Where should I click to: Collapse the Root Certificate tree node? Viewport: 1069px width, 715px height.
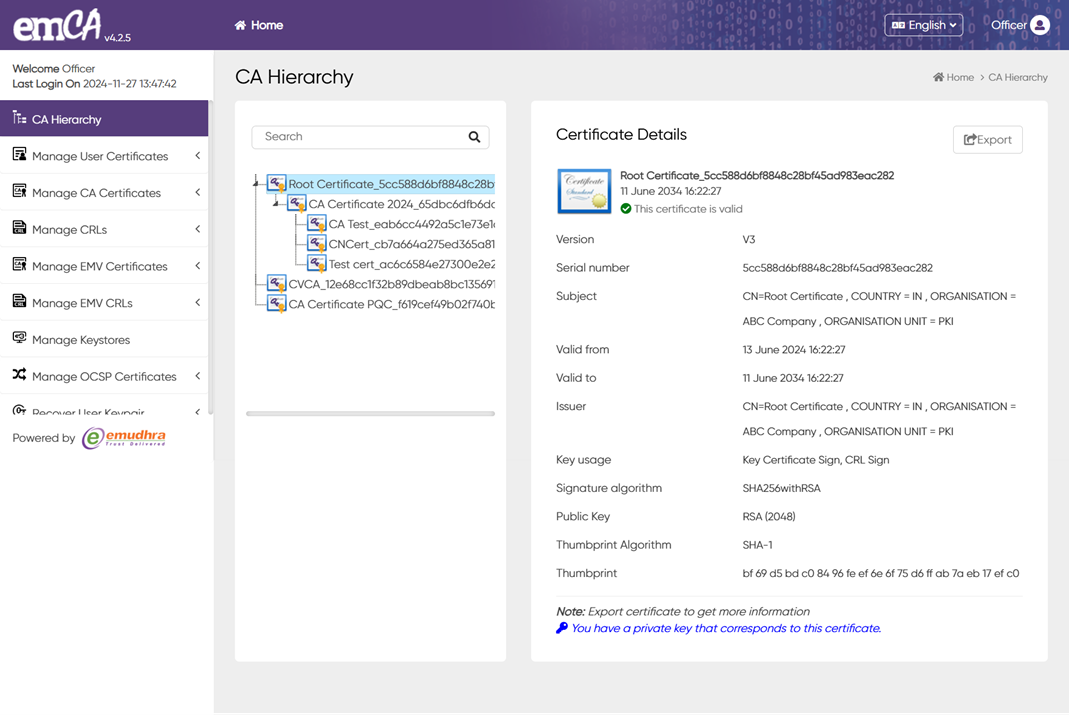point(257,184)
